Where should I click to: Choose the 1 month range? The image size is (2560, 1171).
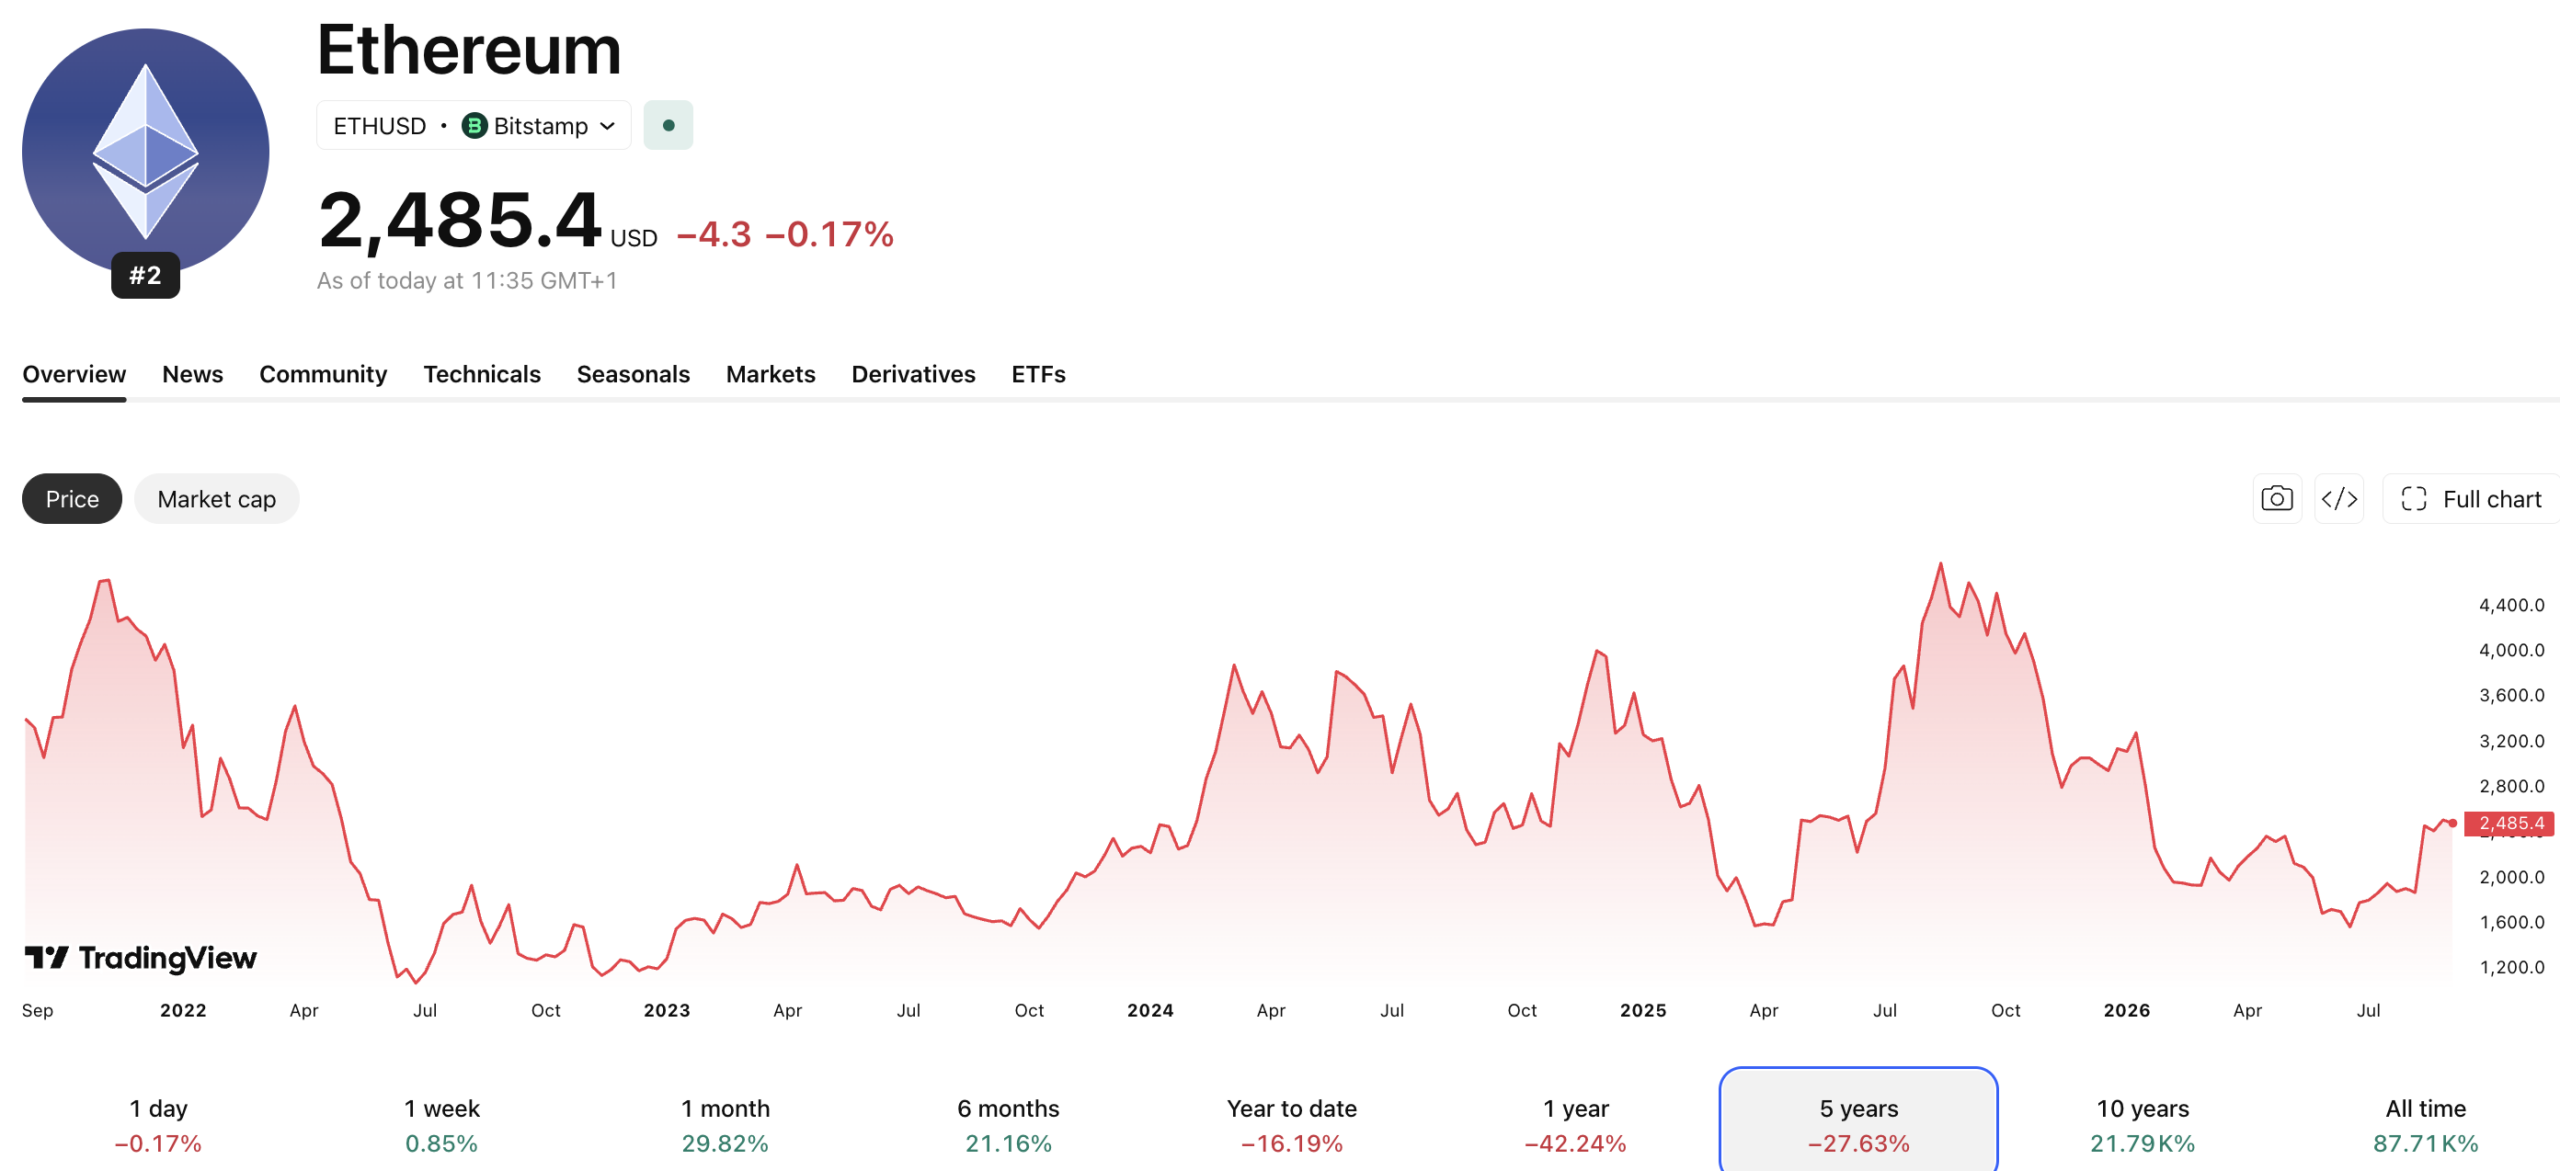click(x=725, y=1124)
